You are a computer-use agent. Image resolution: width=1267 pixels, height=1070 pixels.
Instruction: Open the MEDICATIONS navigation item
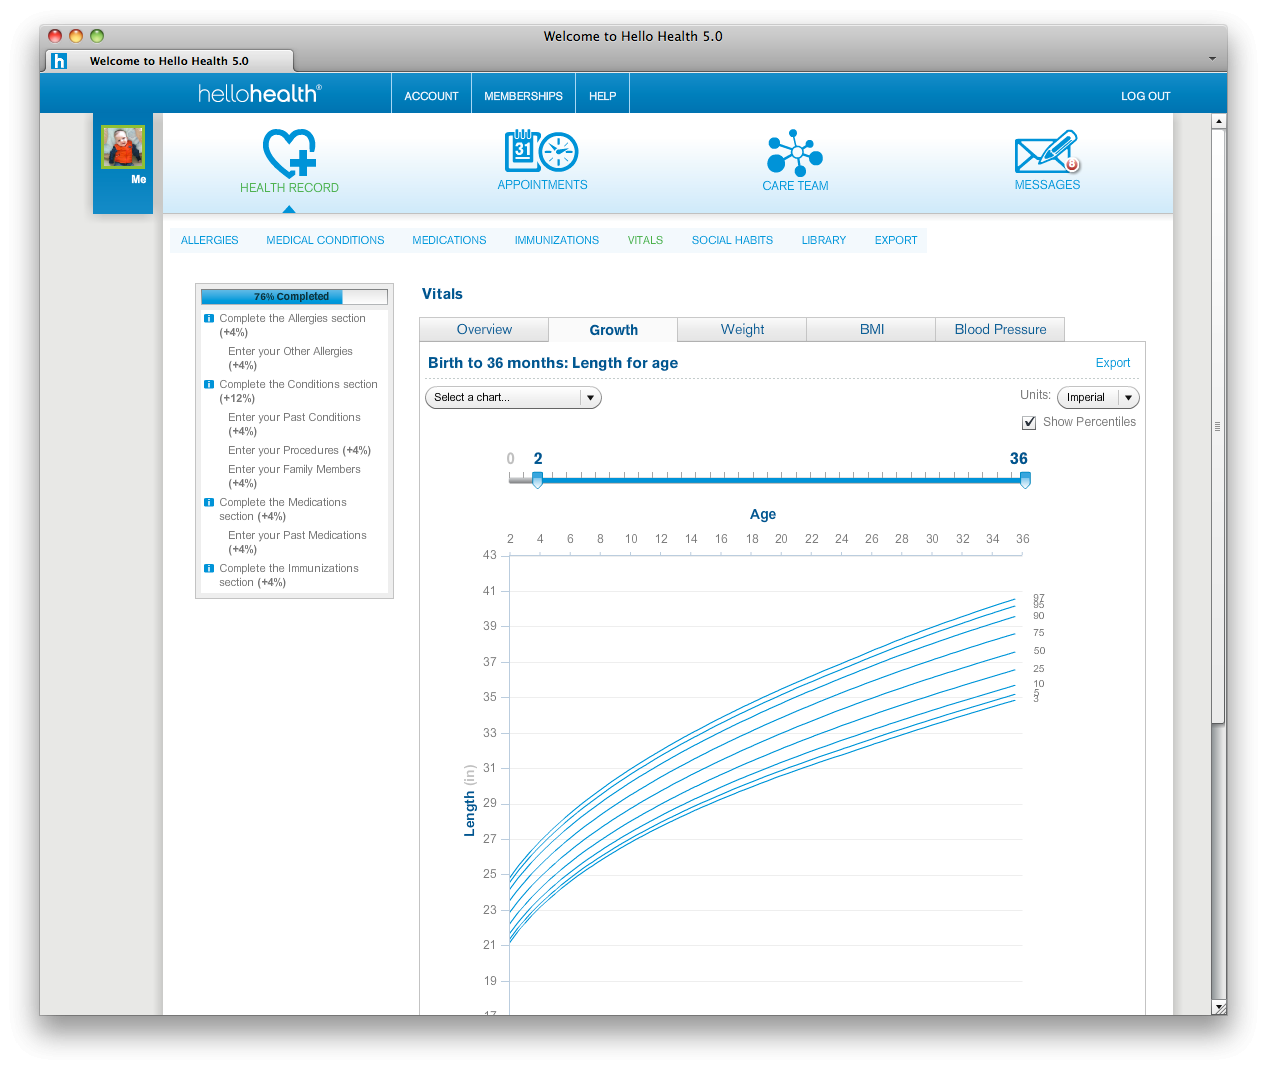click(448, 240)
